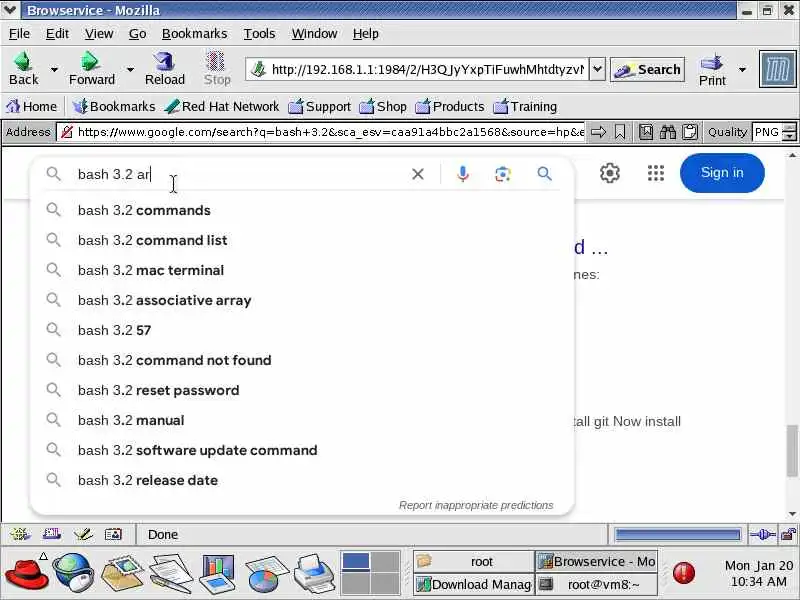Expand the URL bar history dropdown
This screenshot has width=800, height=600.
click(x=597, y=69)
